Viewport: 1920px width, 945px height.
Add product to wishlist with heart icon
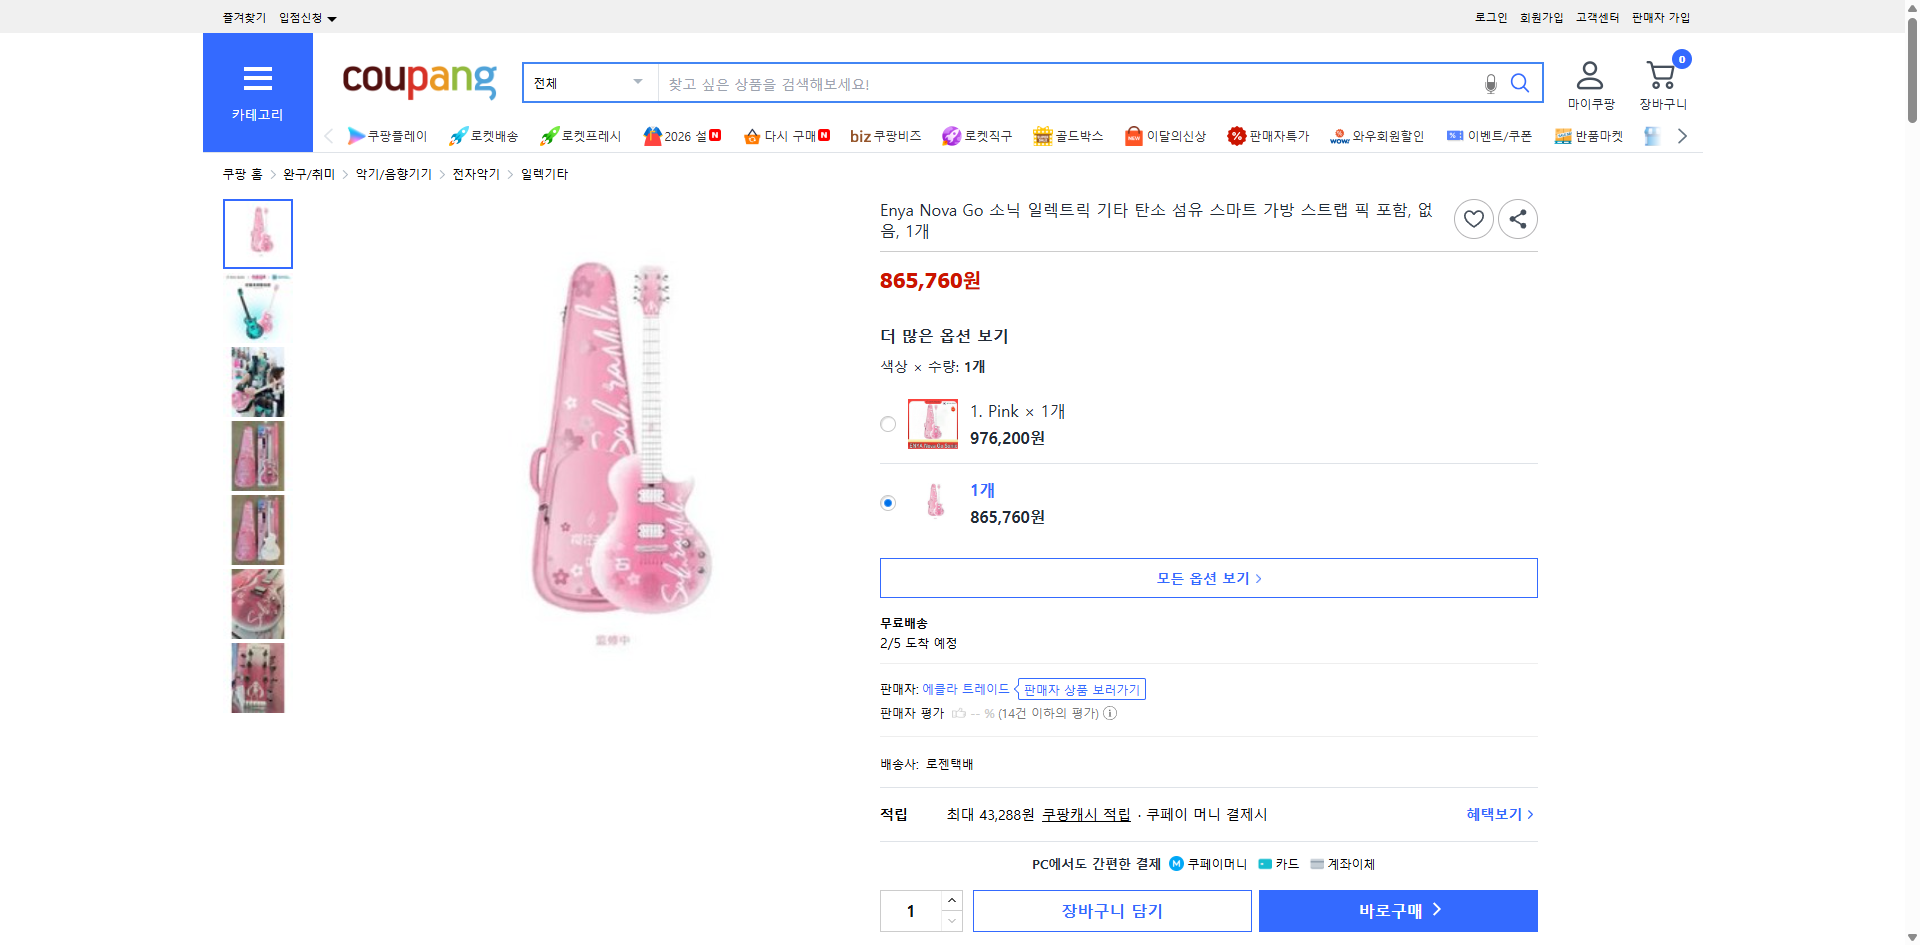(1473, 218)
